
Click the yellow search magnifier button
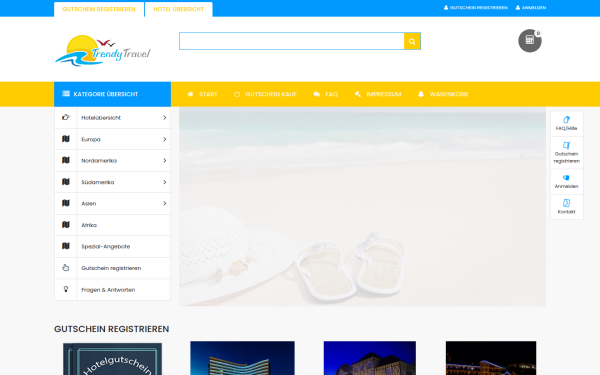point(412,41)
